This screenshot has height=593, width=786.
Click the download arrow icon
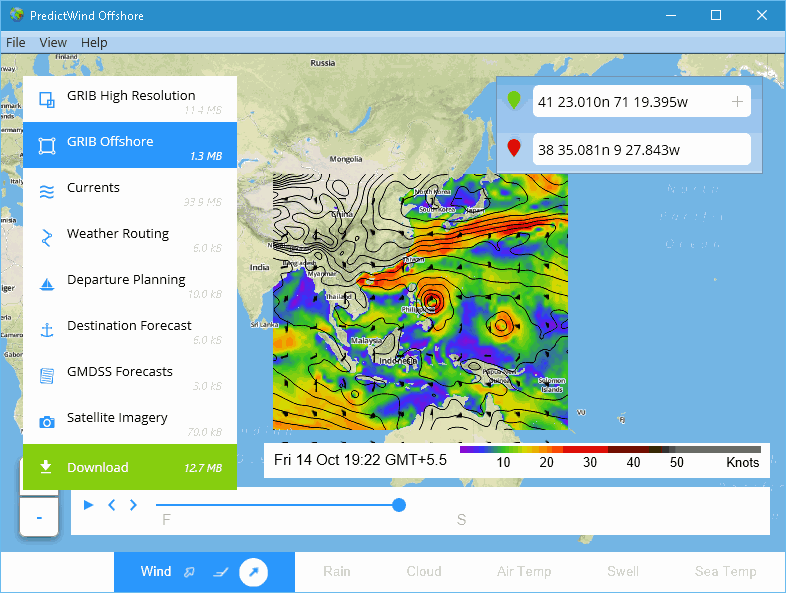[x=46, y=467]
